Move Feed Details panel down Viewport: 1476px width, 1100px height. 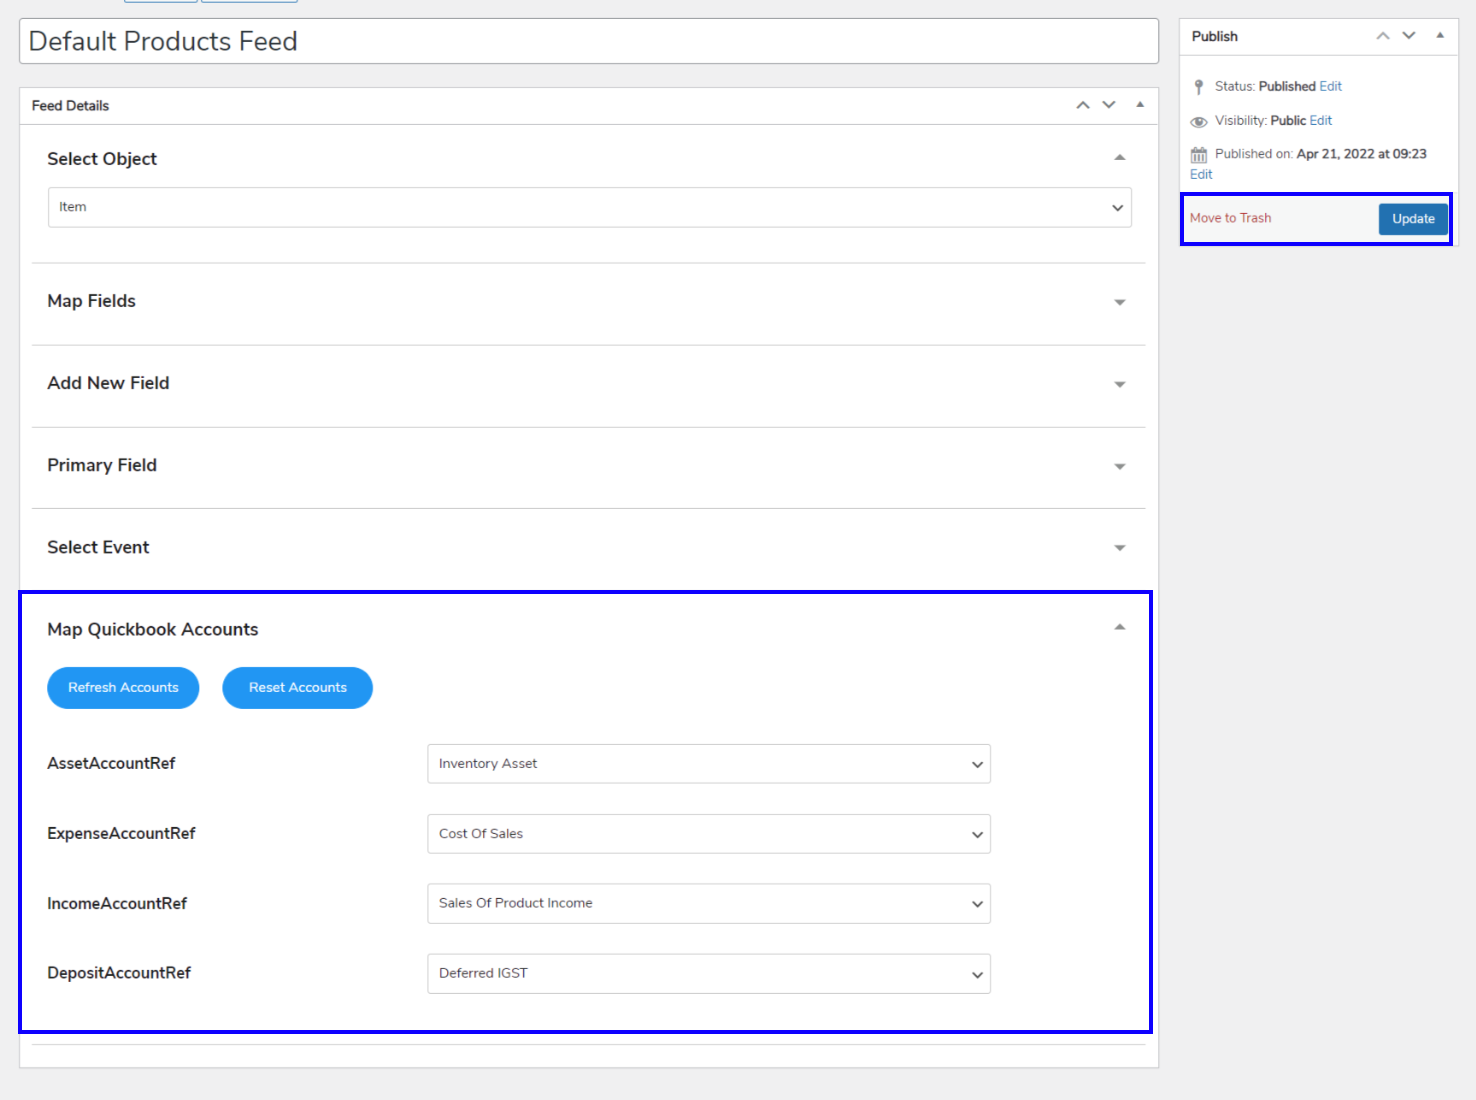pos(1109,105)
